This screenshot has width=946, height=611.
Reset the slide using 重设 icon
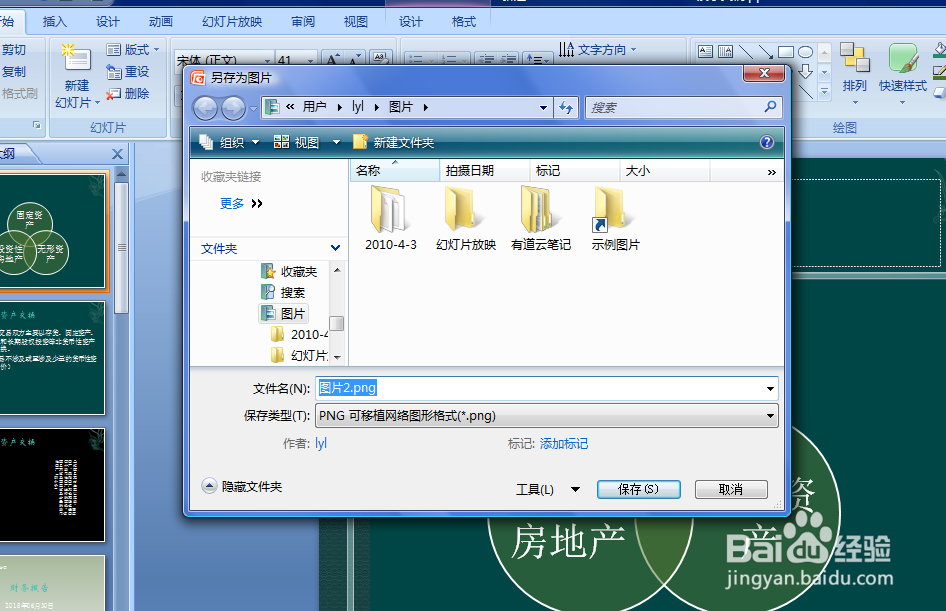130,71
